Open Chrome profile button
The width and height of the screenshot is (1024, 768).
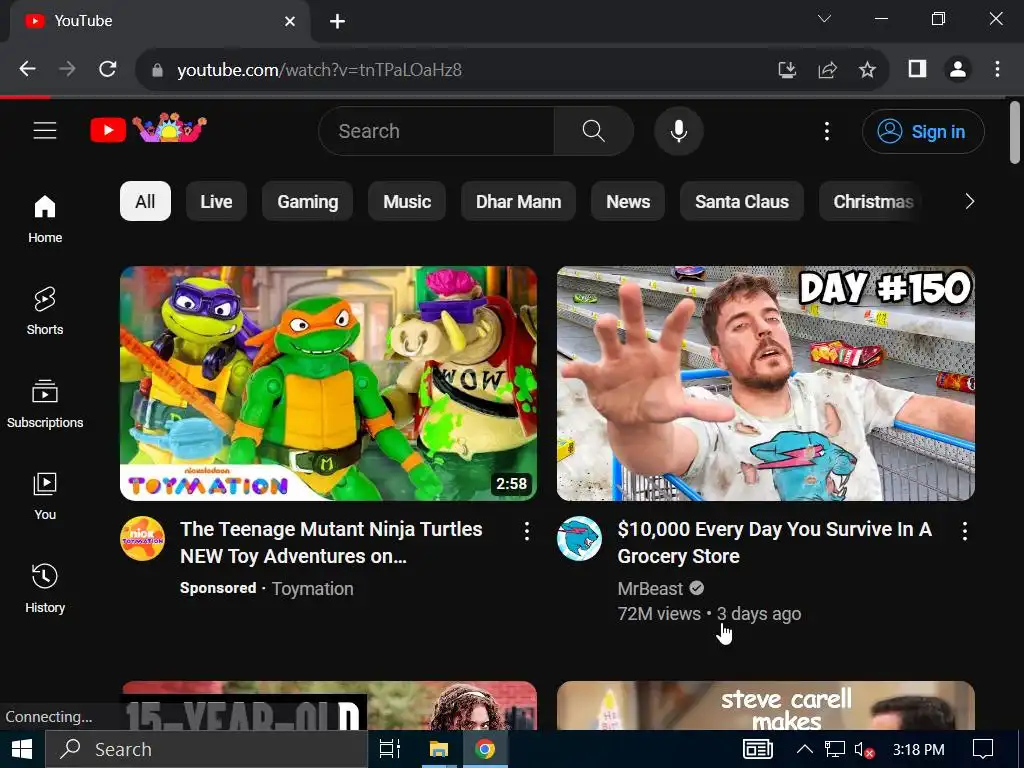coord(958,69)
